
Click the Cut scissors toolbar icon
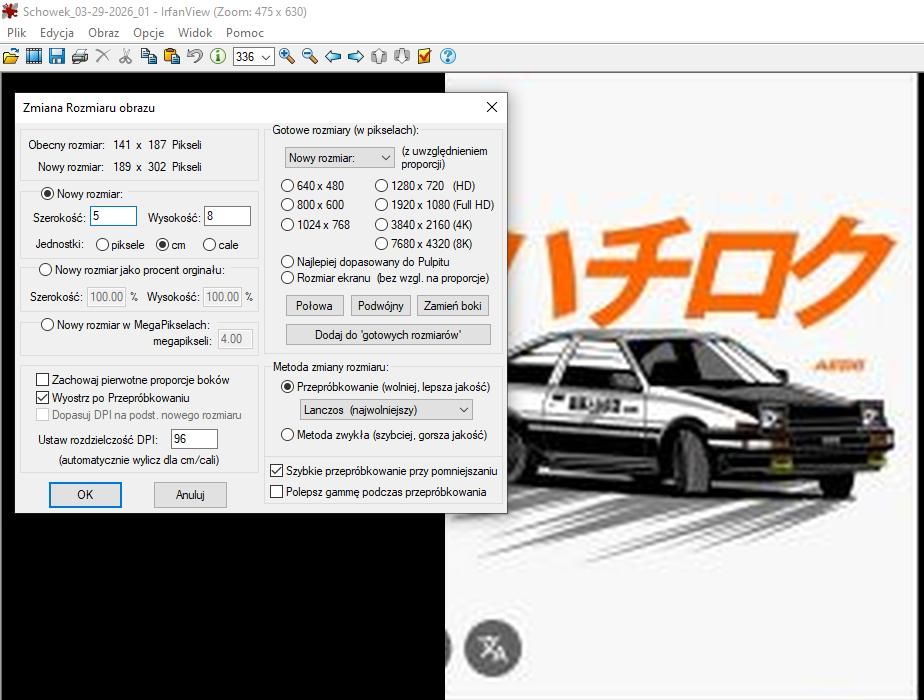tap(126, 57)
